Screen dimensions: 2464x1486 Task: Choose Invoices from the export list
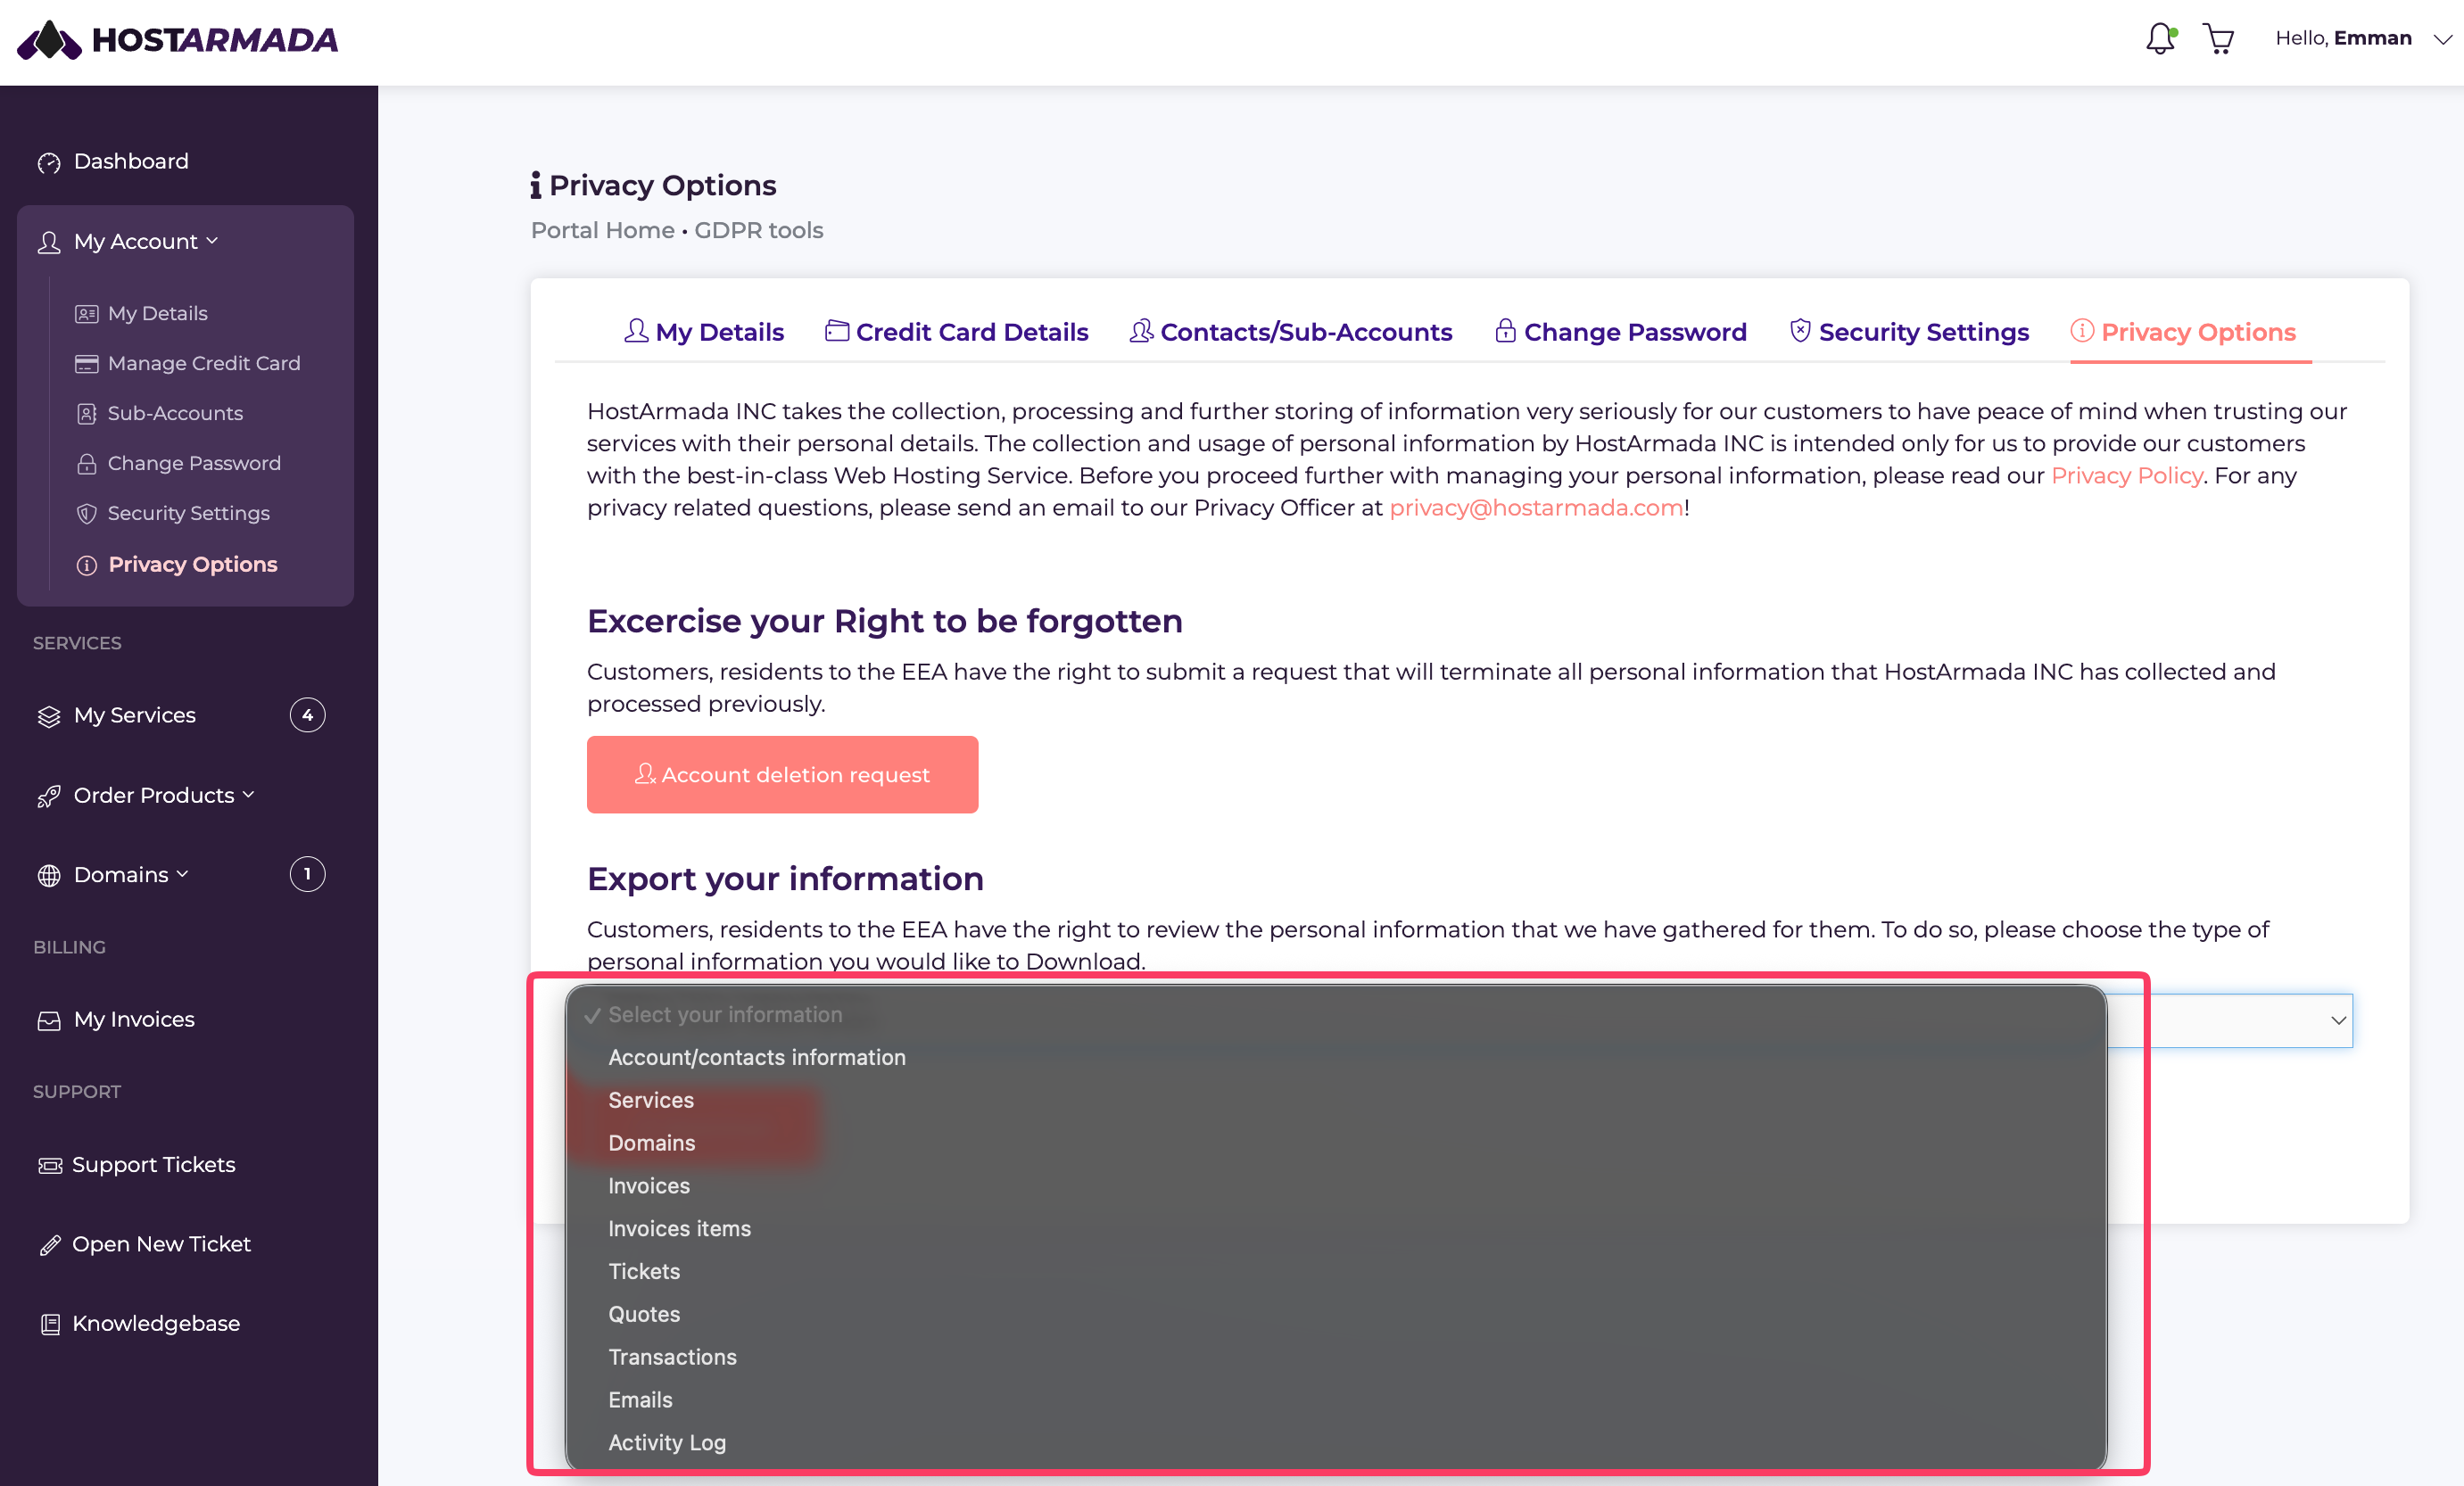(1335, 1186)
